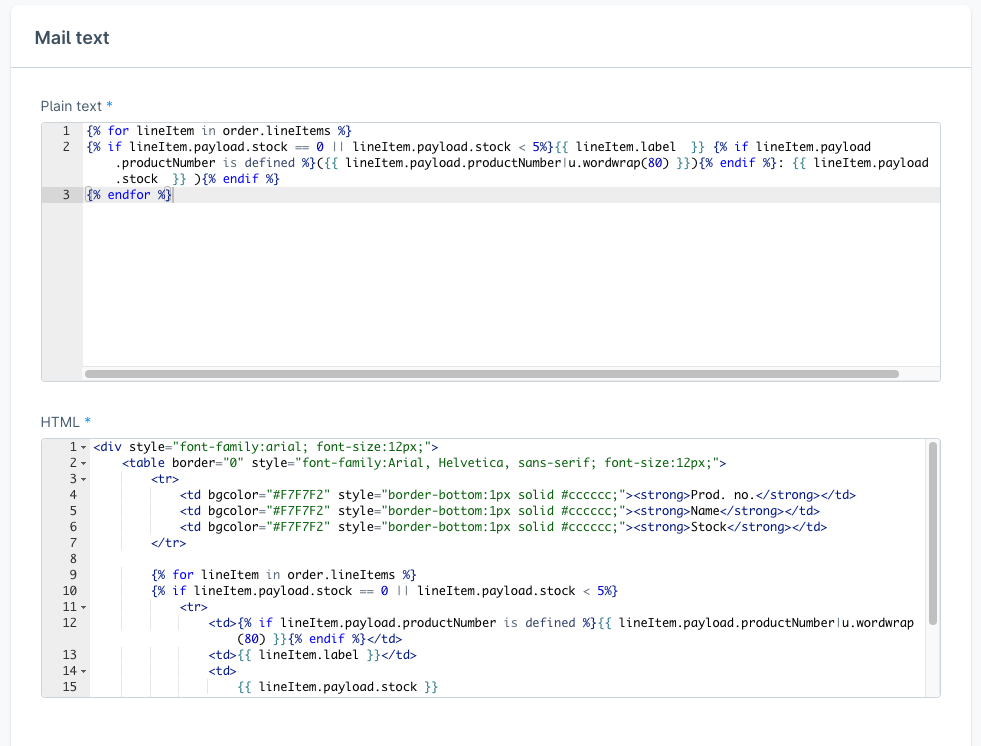Collapse the table block on HTML line 2

coord(83,463)
